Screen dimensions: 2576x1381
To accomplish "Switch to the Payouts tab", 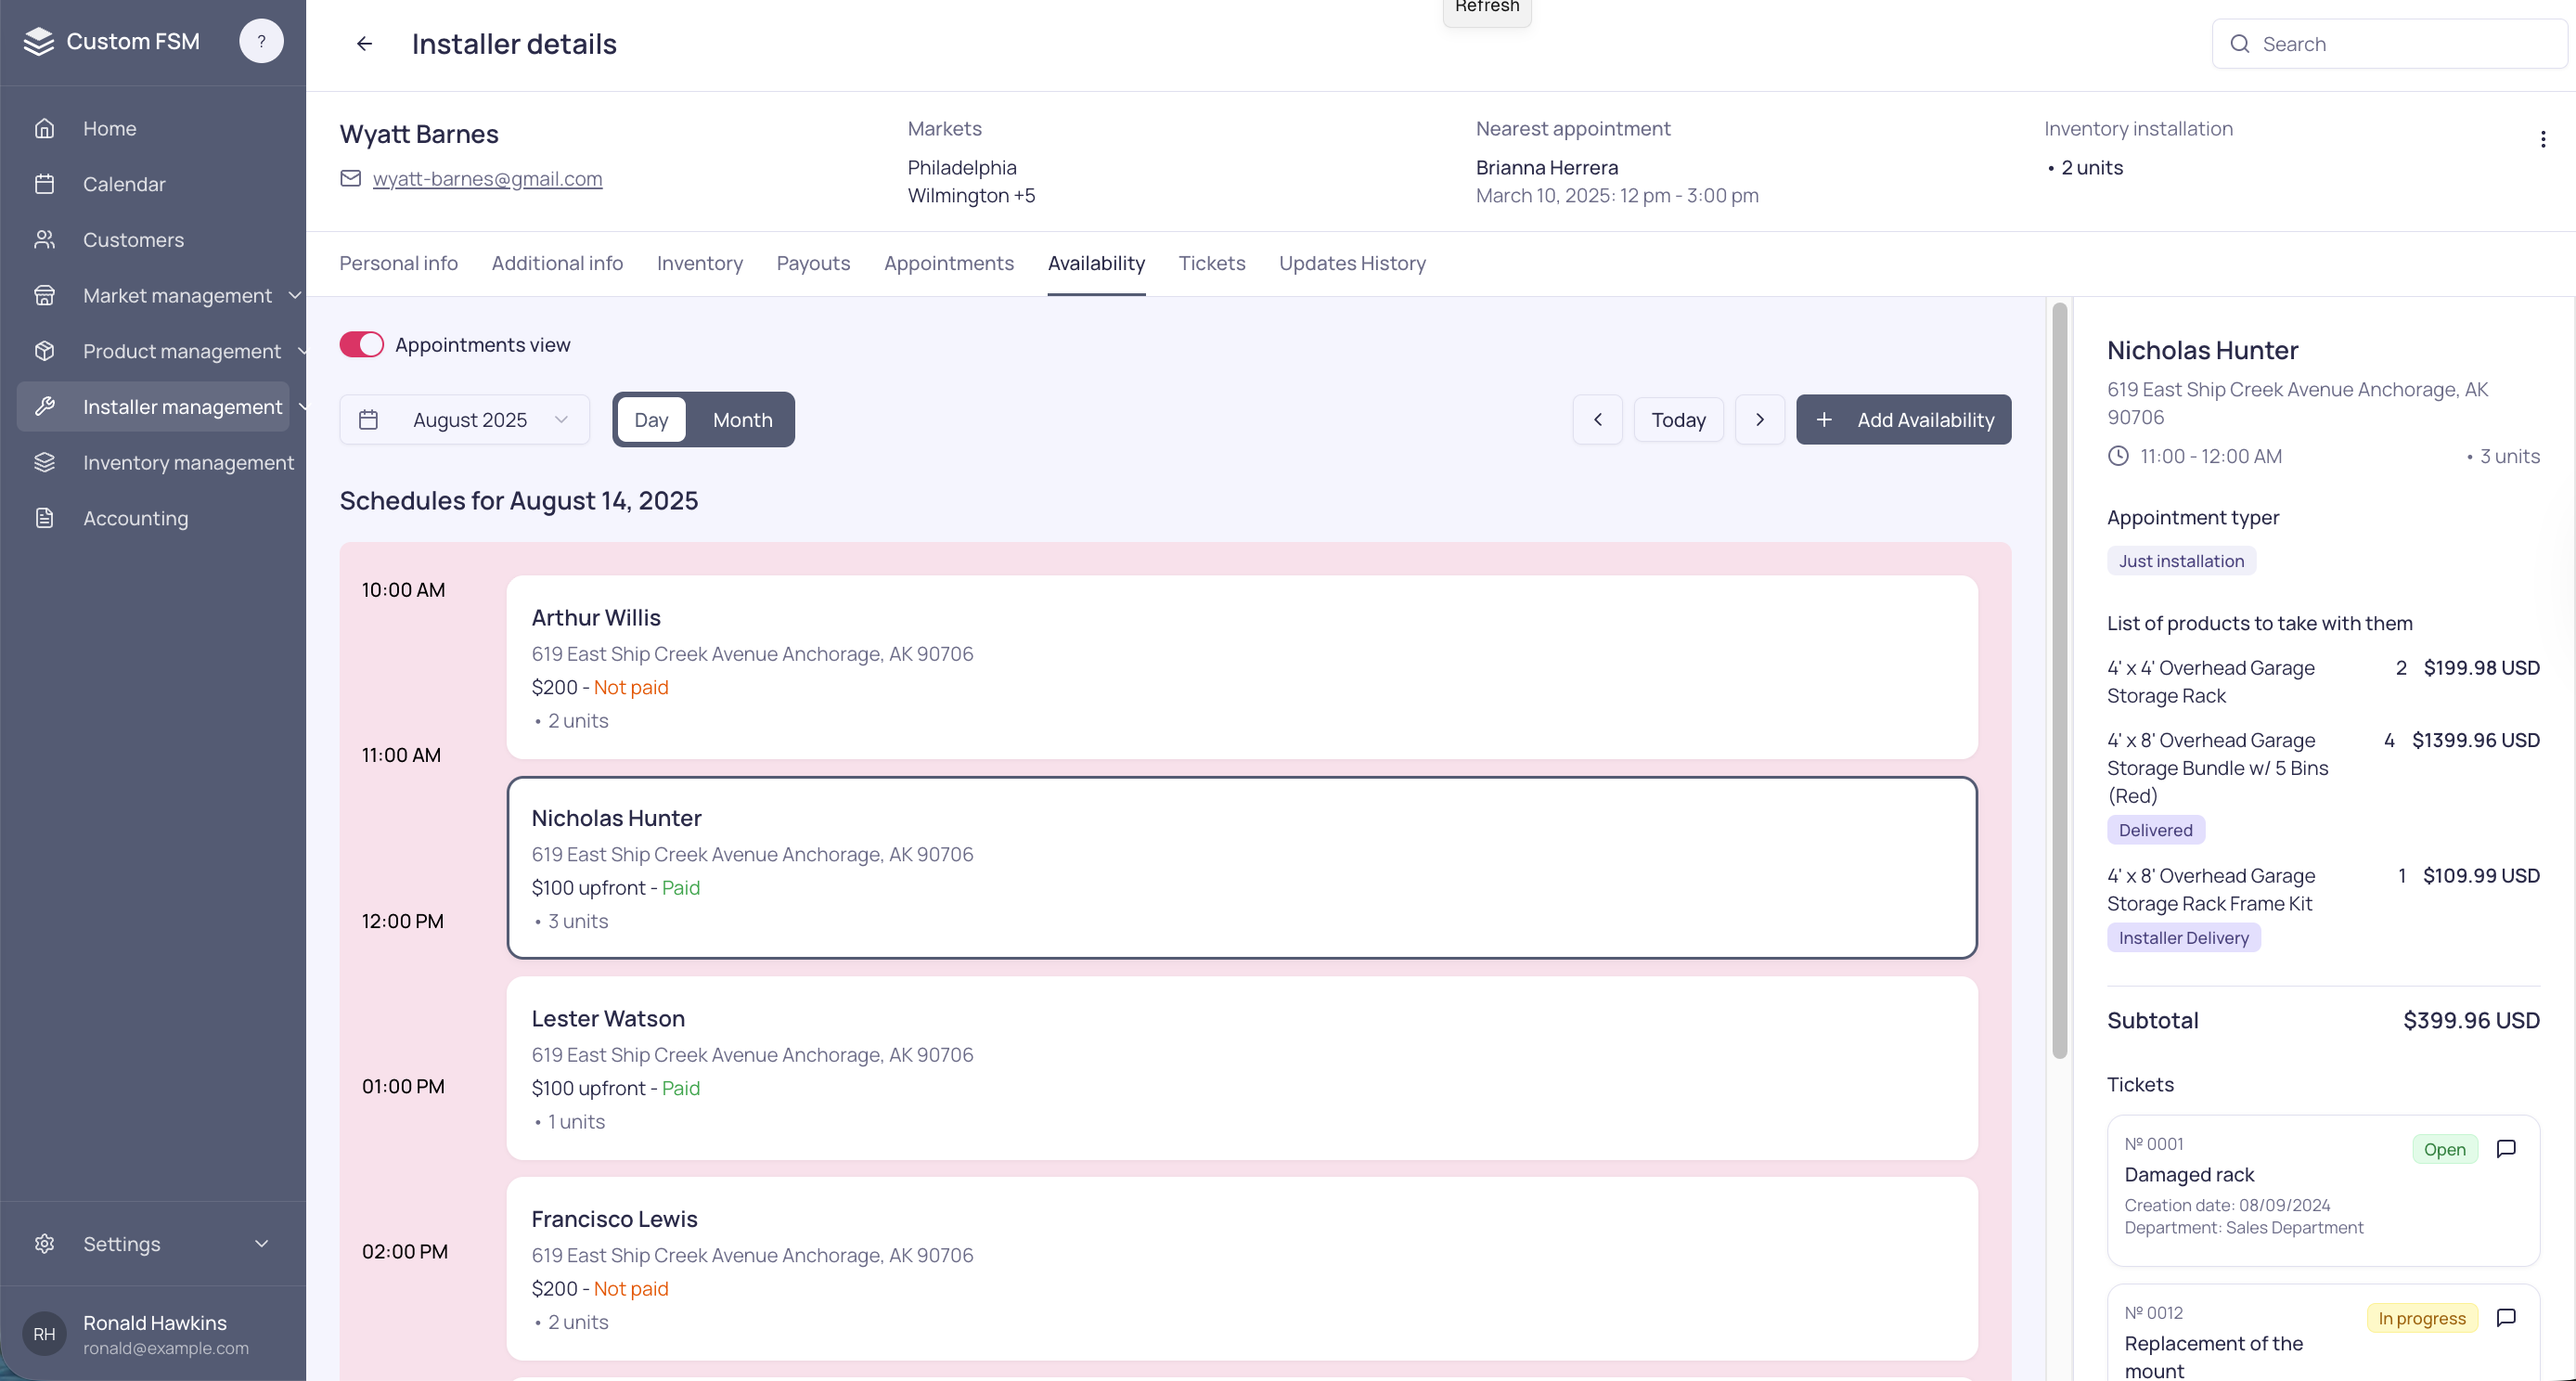I will [x=813, y=263].
